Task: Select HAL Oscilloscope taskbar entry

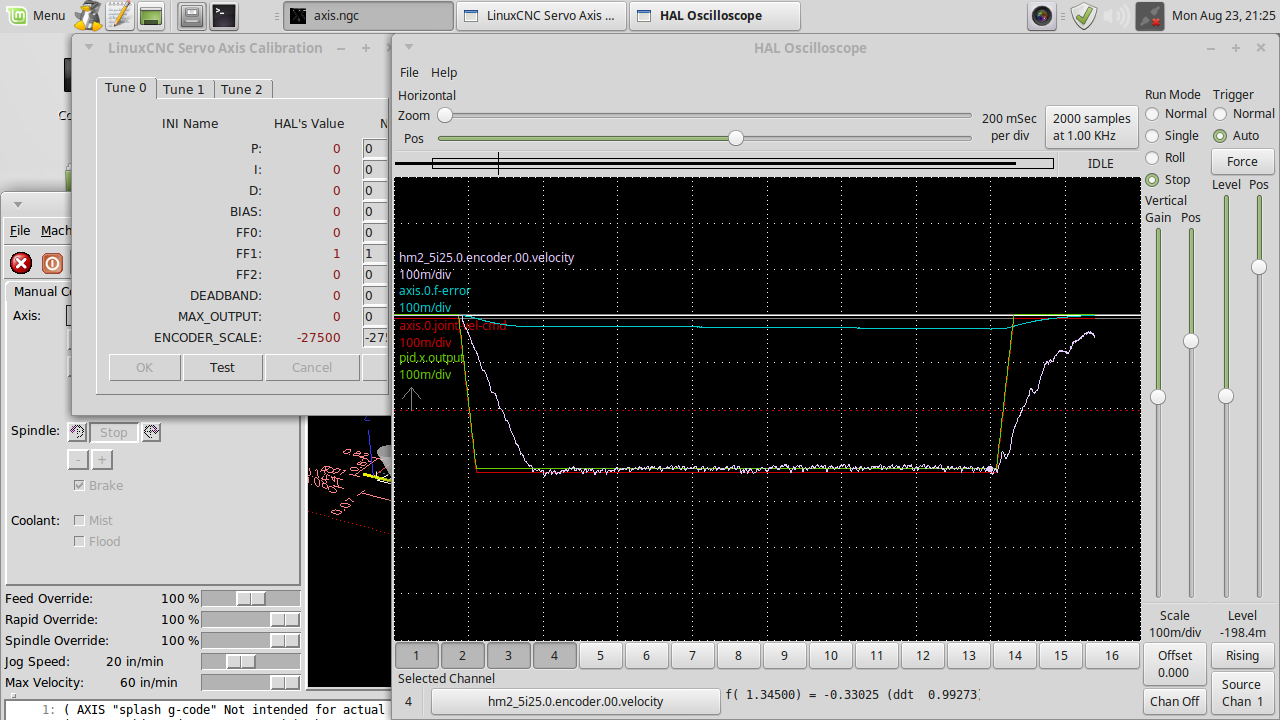Action: point(715,15)
